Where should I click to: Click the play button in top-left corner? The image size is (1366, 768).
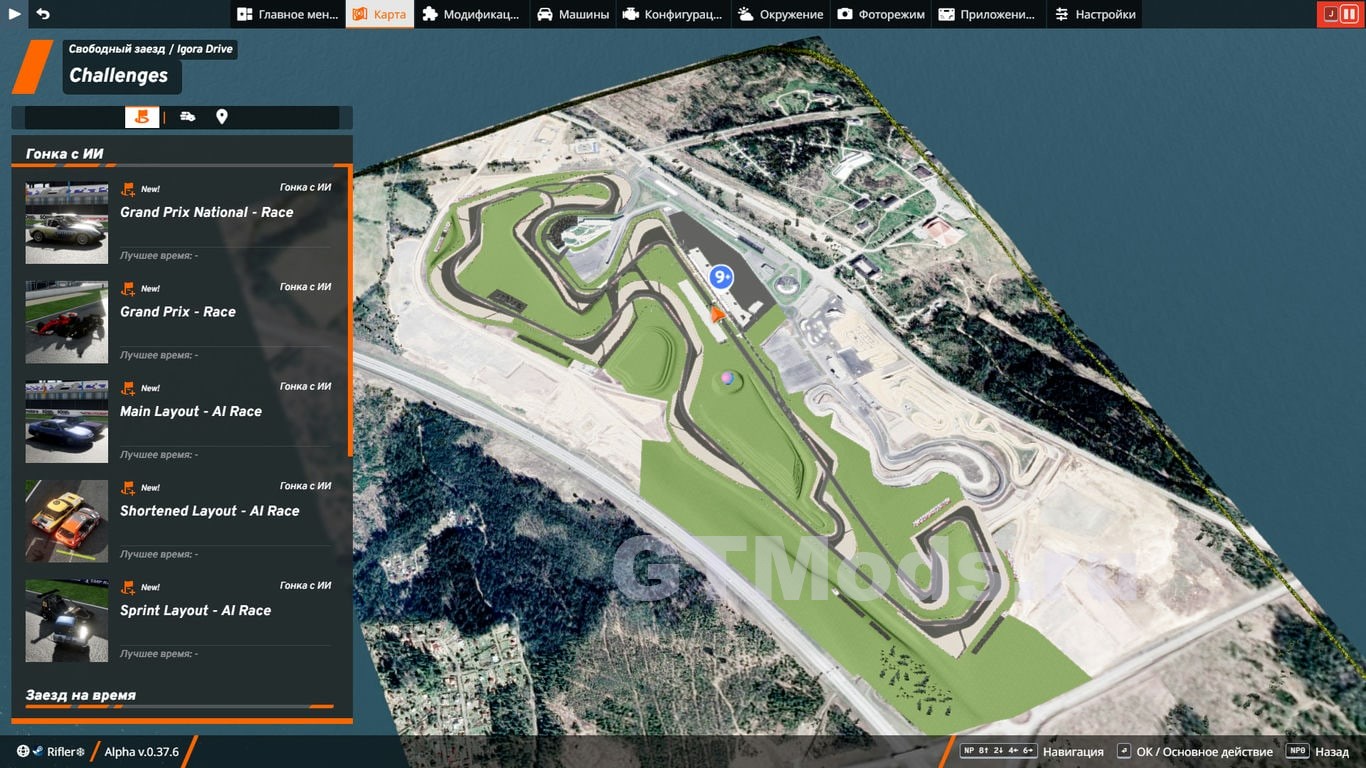click(x=15, y=14)
